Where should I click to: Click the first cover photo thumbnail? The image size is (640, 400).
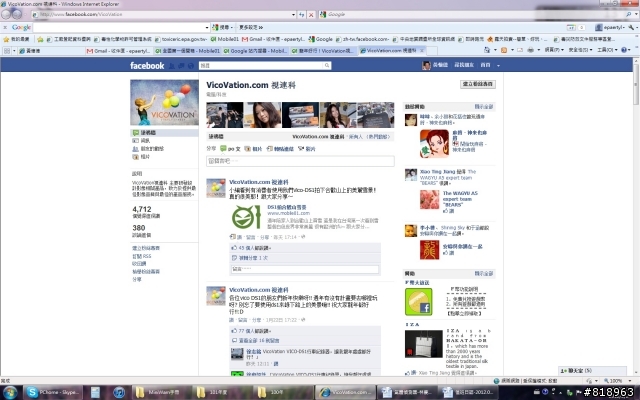(224, 115)
